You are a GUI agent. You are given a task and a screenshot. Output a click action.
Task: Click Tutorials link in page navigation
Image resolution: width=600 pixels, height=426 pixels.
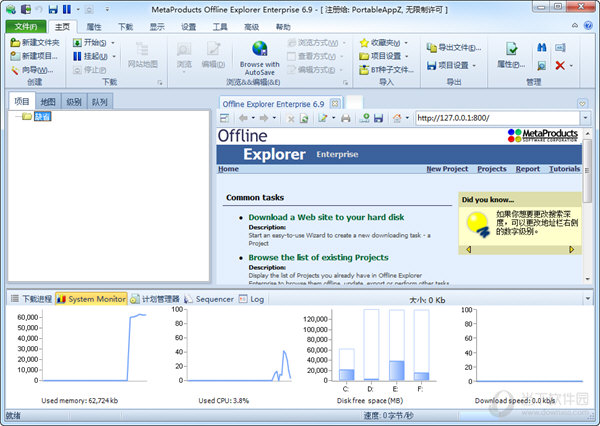[x=565, y=169]
